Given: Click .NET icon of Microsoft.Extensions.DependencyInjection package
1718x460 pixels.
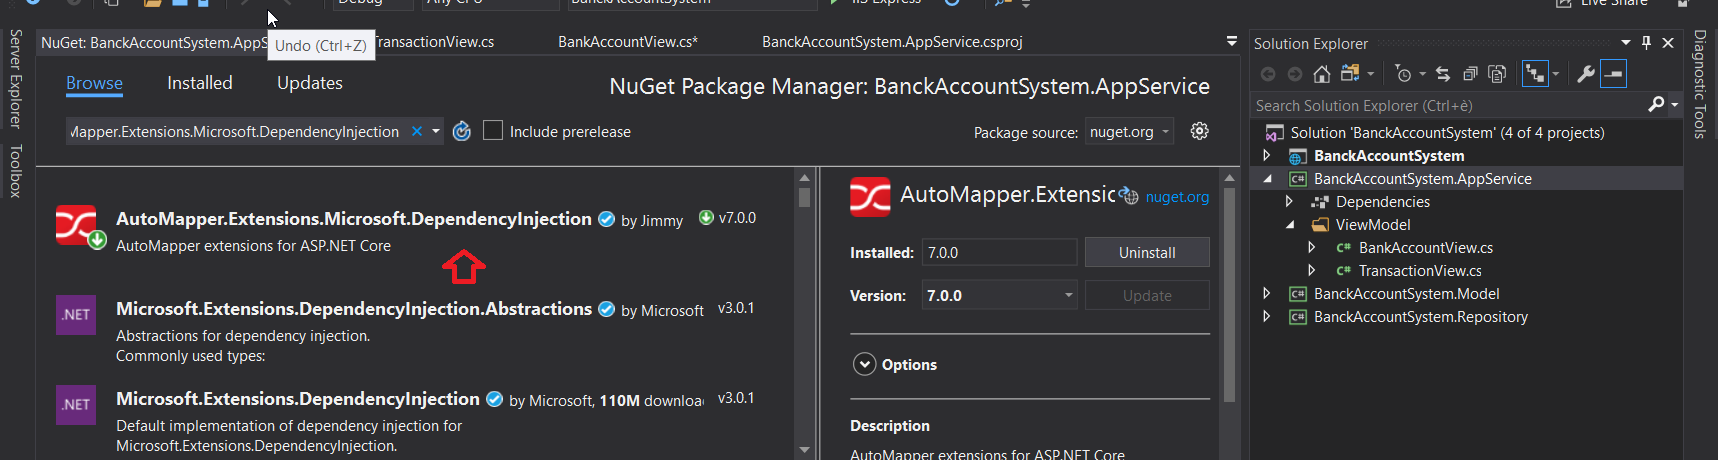Looking at the screenshot, I should click(76, 404).
